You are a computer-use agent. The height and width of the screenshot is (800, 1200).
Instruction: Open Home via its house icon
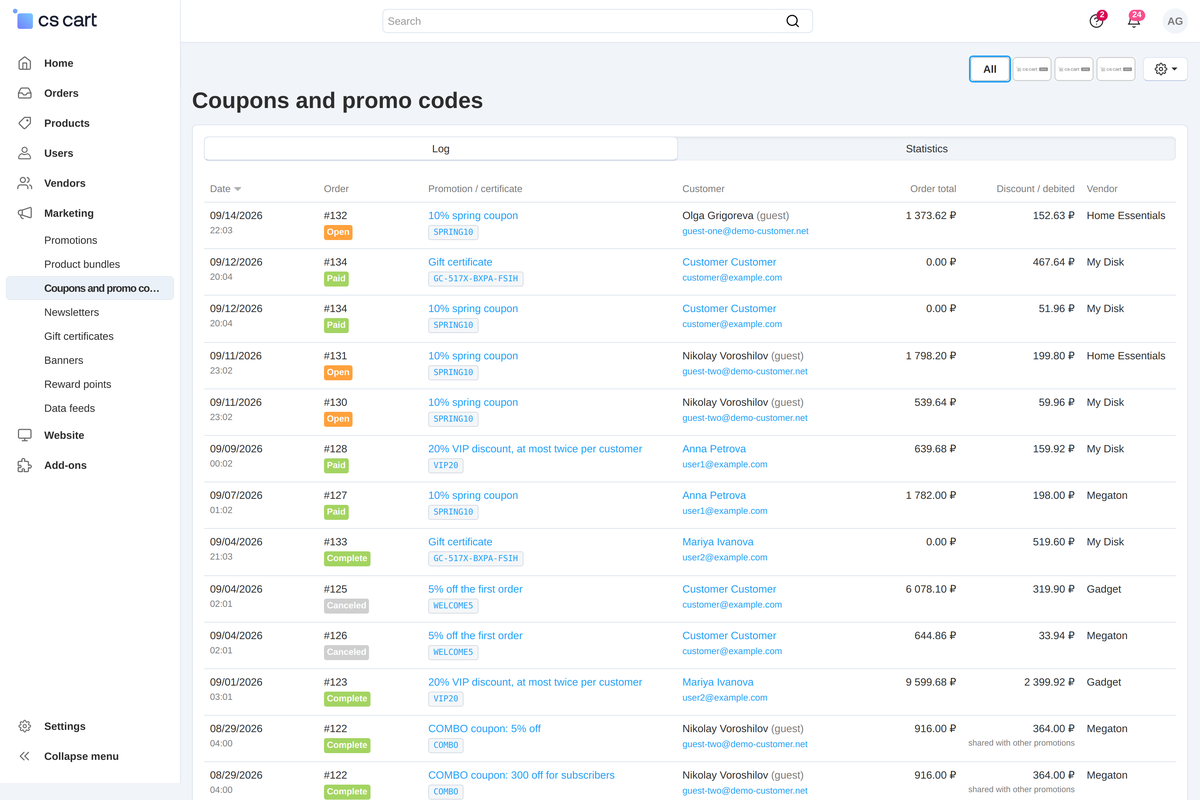pos(25,63)
